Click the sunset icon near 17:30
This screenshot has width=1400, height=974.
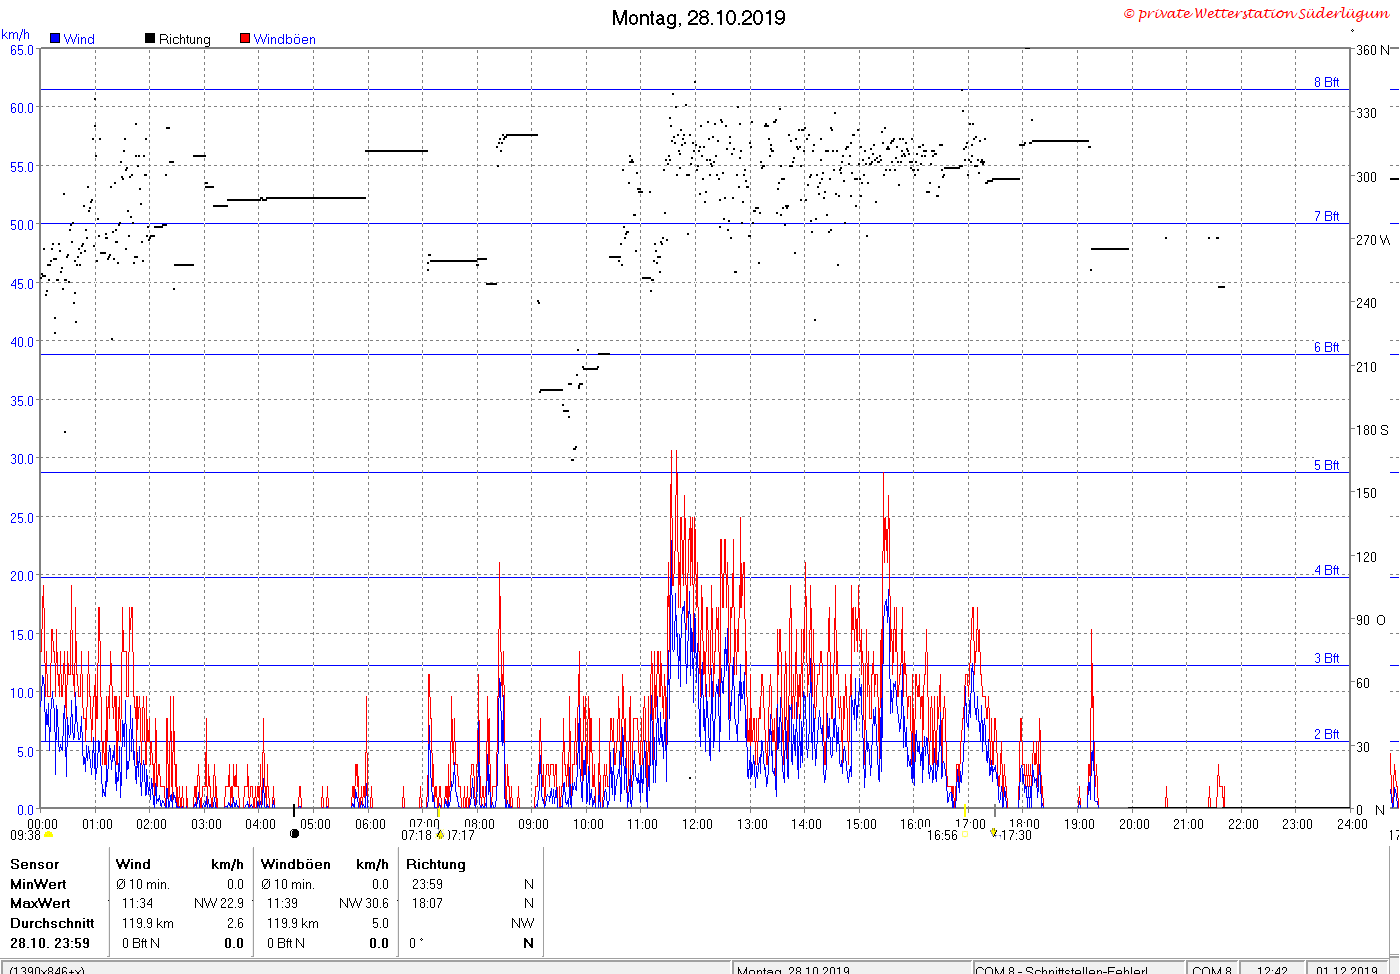[994, 832]
